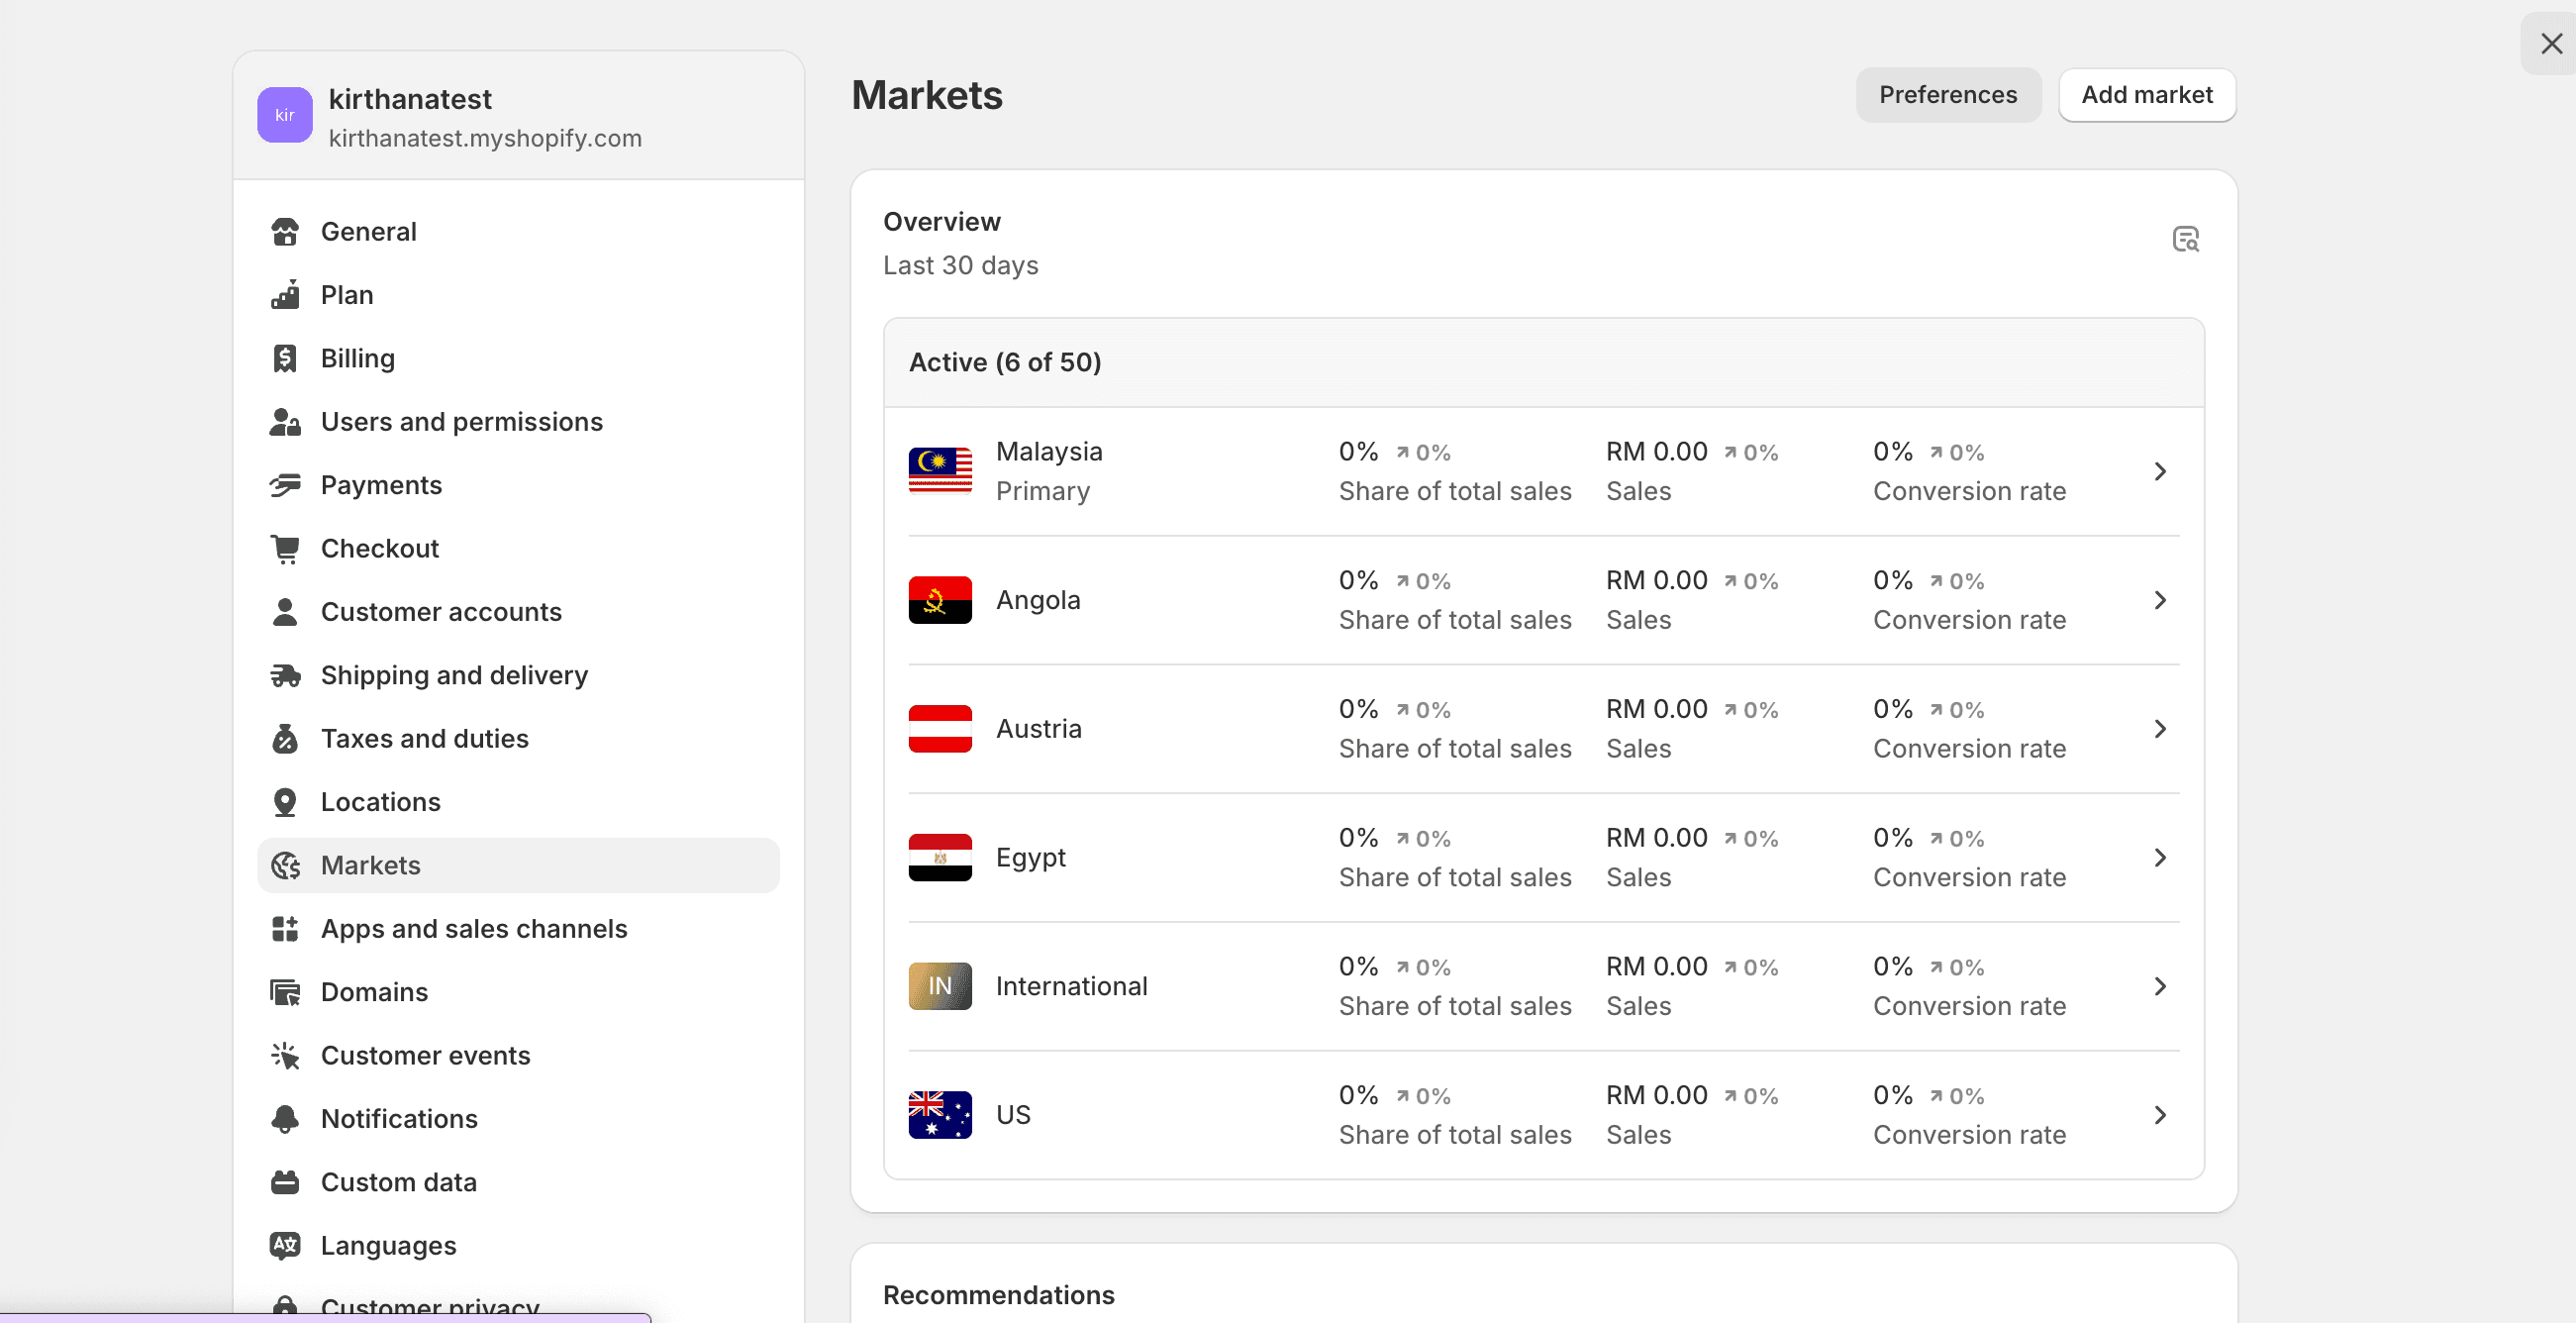Select Plan in settings sidebar
2576x1323 pixels.
pos(518,295)
